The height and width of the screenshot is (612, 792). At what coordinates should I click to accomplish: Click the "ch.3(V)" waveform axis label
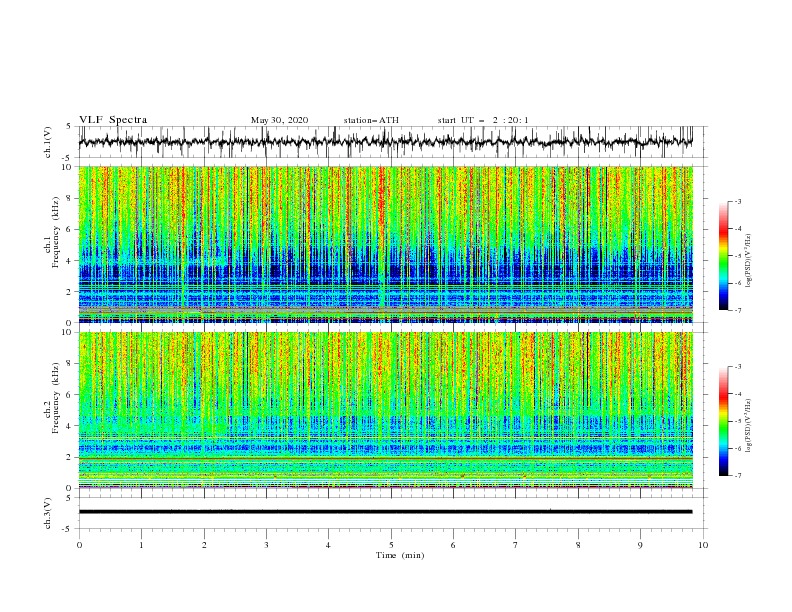pyautogui.click(x=48, y=513)
